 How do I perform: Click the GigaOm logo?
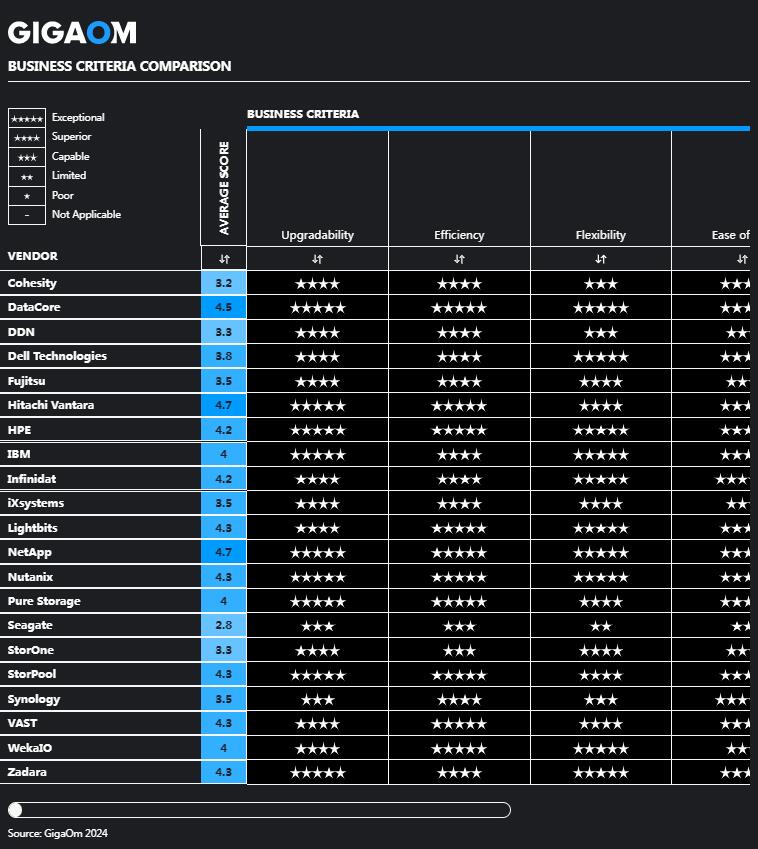coord(72,33)
